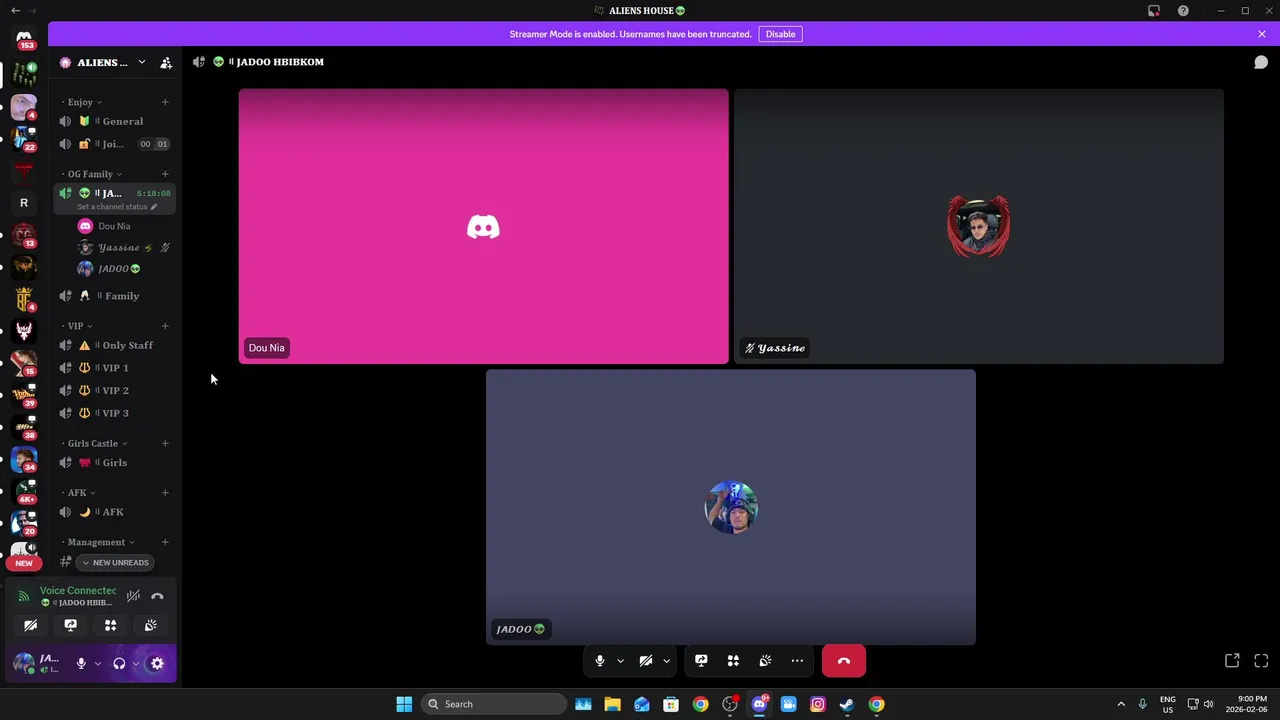Select Dou Nia in voice member list

click(x=124, y=226)
